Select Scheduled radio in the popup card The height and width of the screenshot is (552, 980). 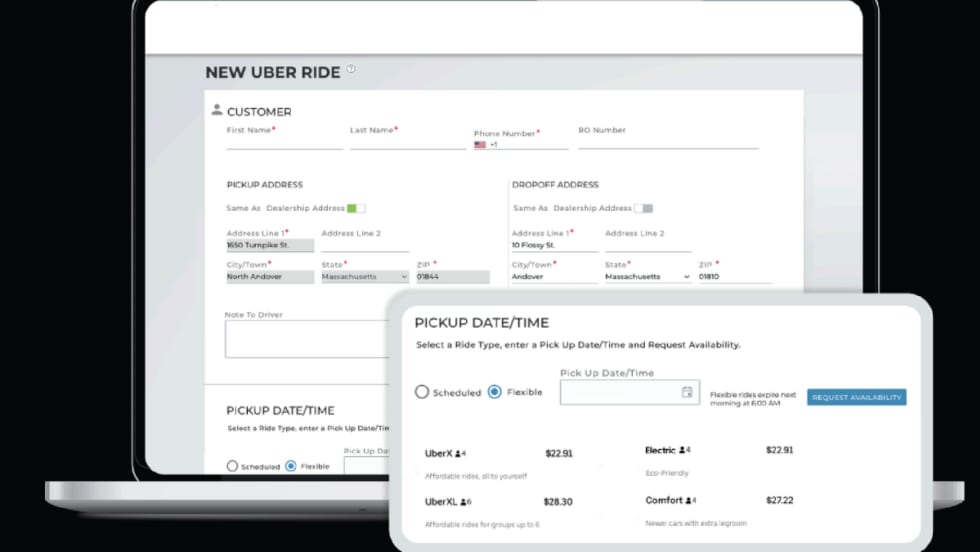pyautogui.click(x=422, y=392)
